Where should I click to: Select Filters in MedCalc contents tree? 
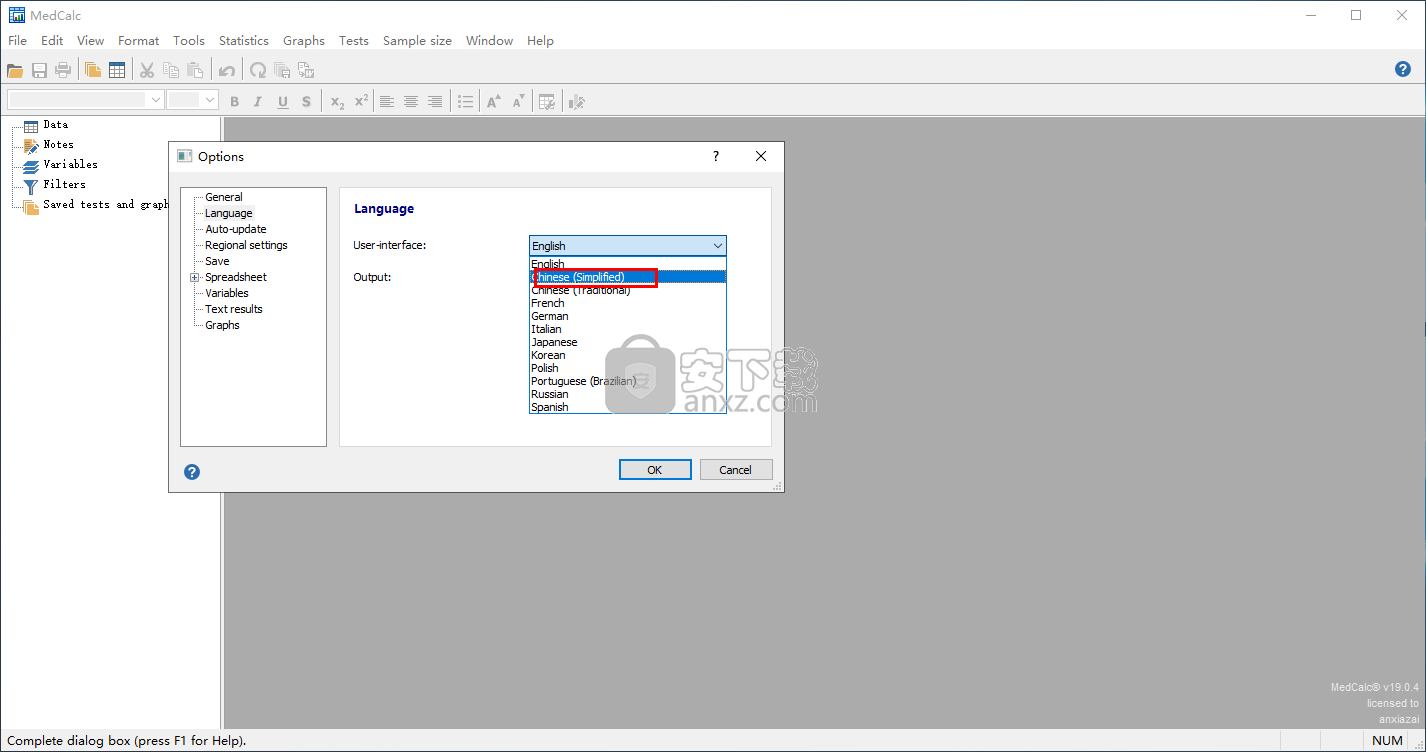(64, 184)
